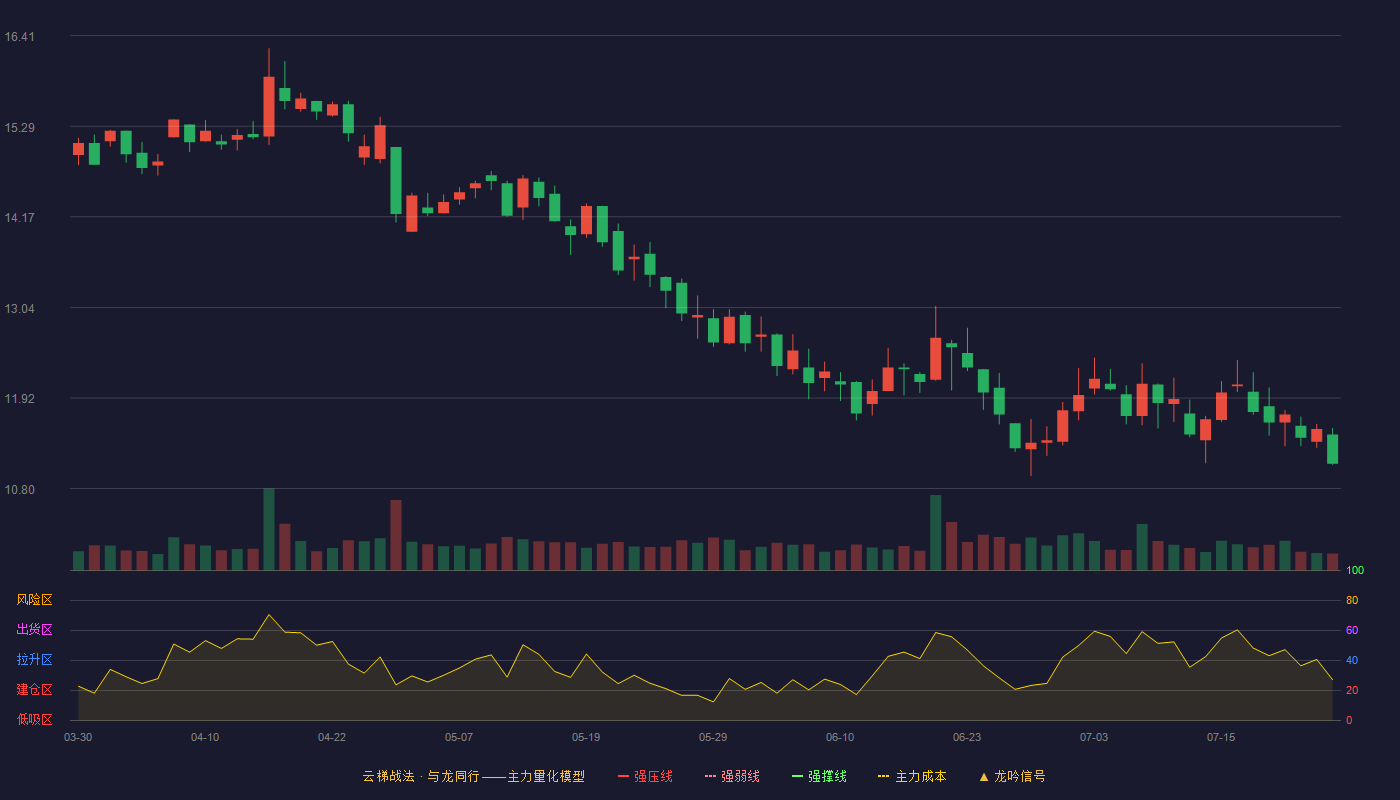The width and height of the screenshot is (1400, 800).
Task: Click the 20 indicator scale value
Action: click(x=1352, y=690)
